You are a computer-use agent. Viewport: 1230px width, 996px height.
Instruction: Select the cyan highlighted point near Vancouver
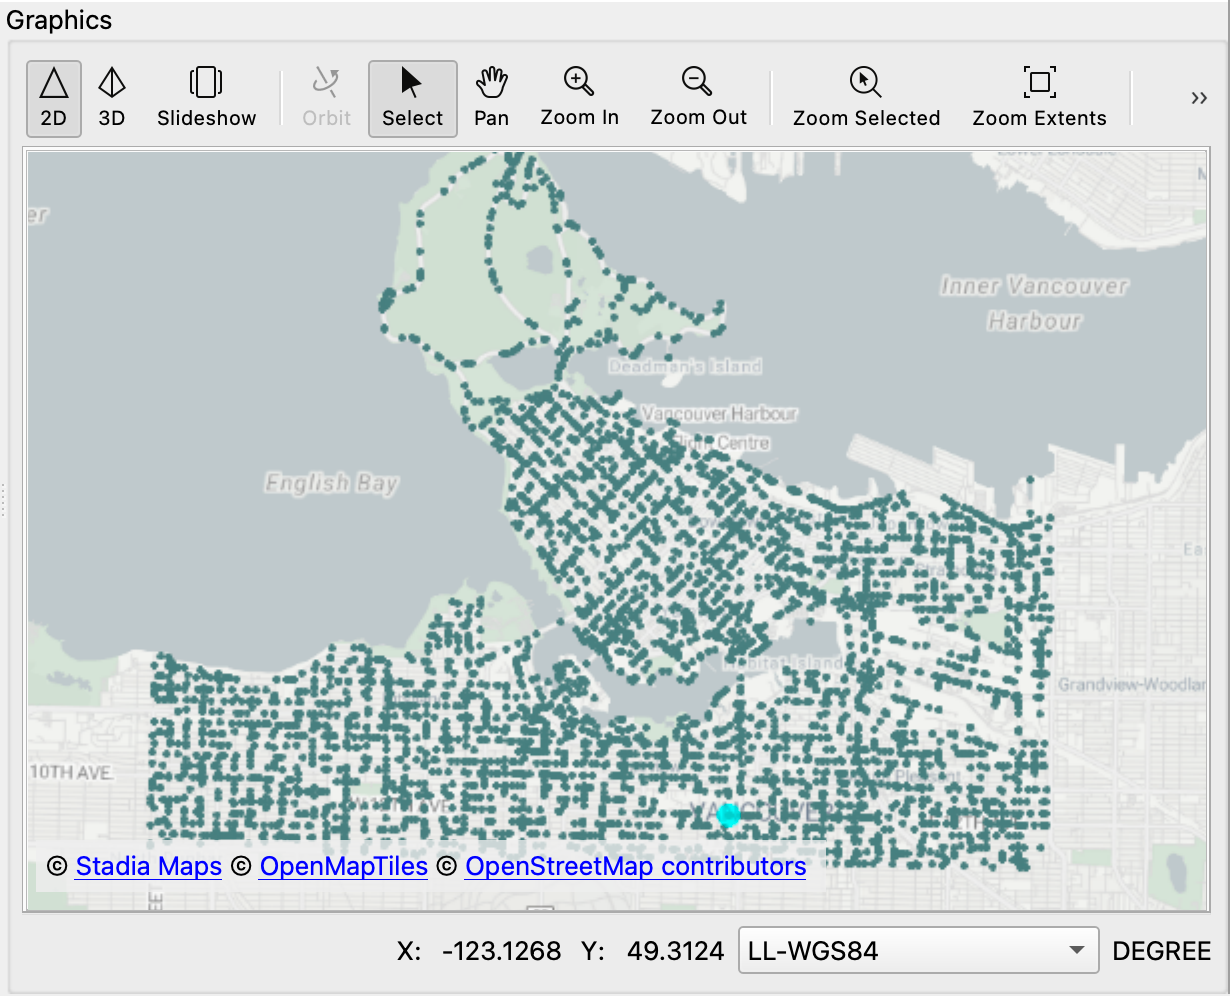728,817
